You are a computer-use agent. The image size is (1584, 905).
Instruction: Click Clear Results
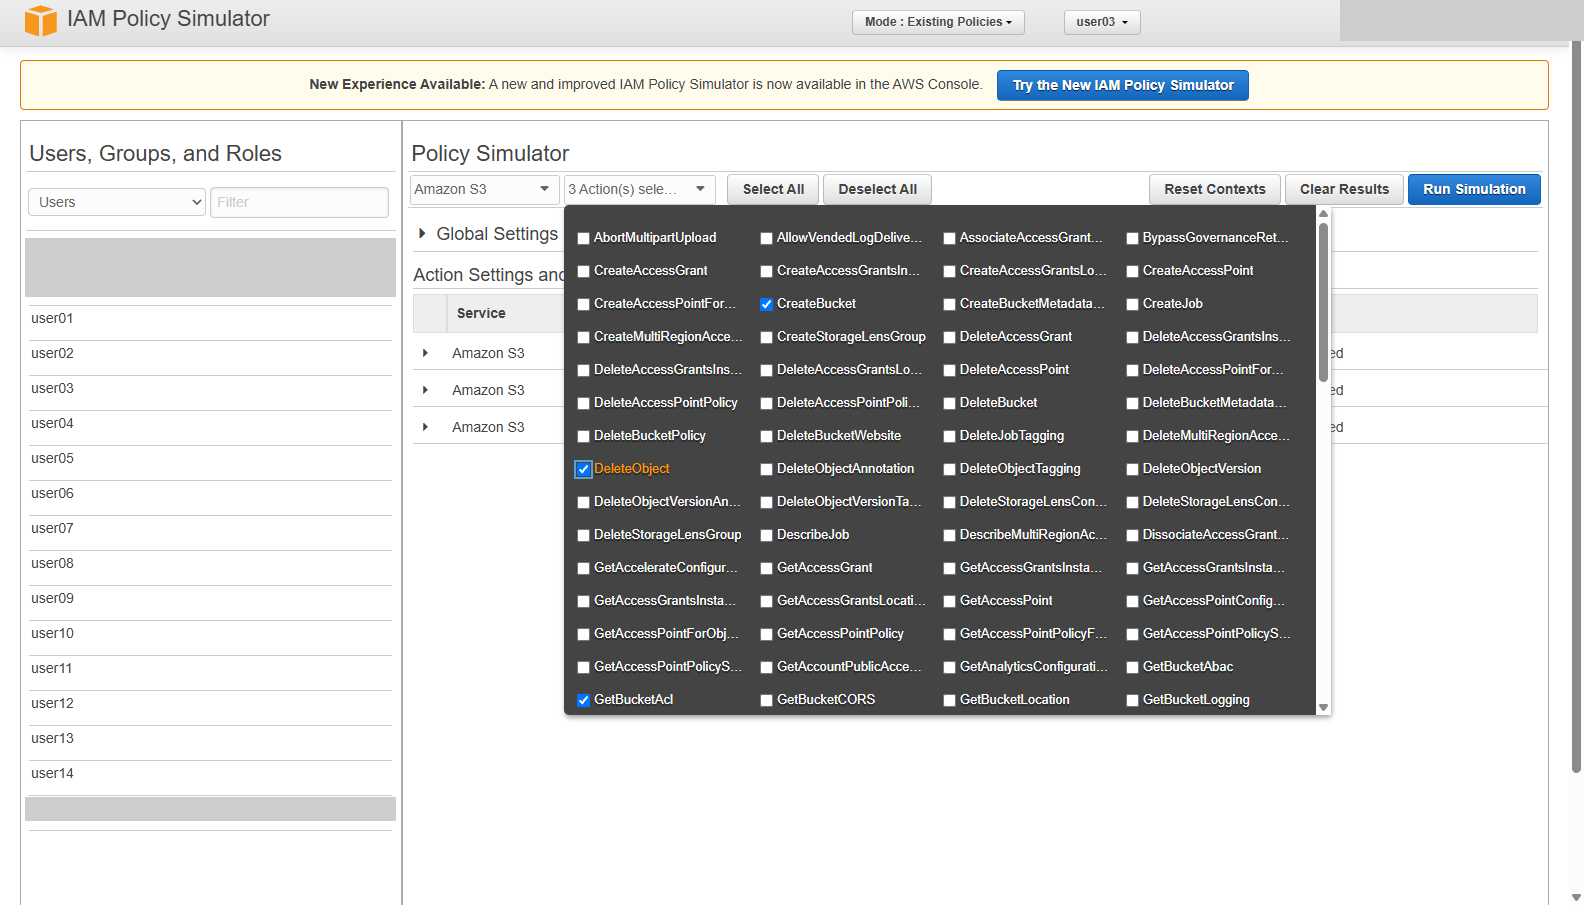1344,189
